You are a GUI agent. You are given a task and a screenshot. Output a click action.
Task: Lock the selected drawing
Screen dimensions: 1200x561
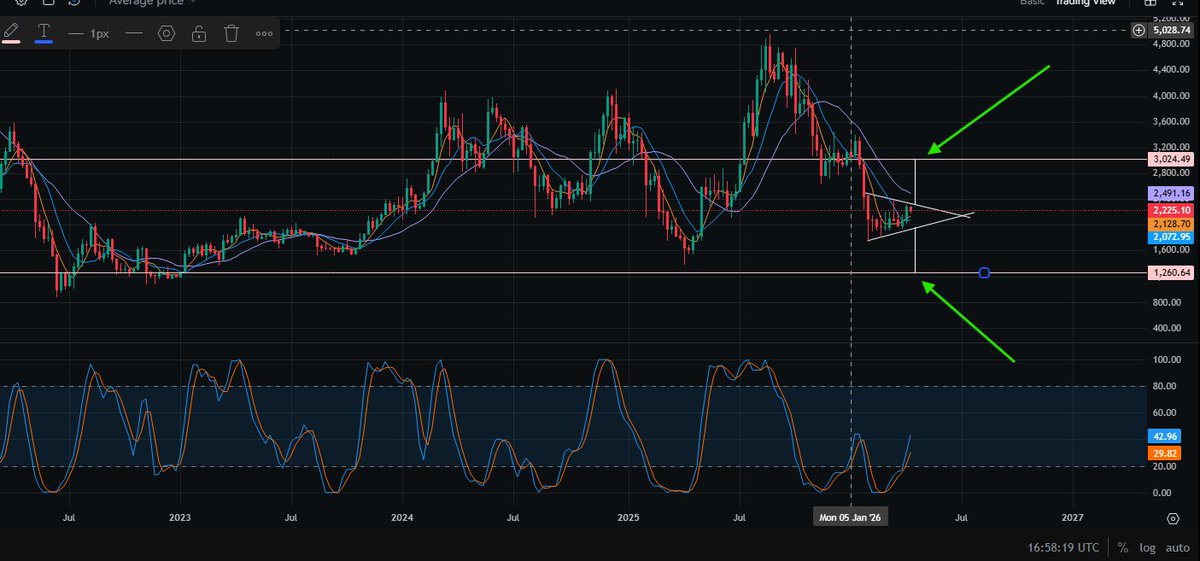pyautogui.click(x=199, y=33)
